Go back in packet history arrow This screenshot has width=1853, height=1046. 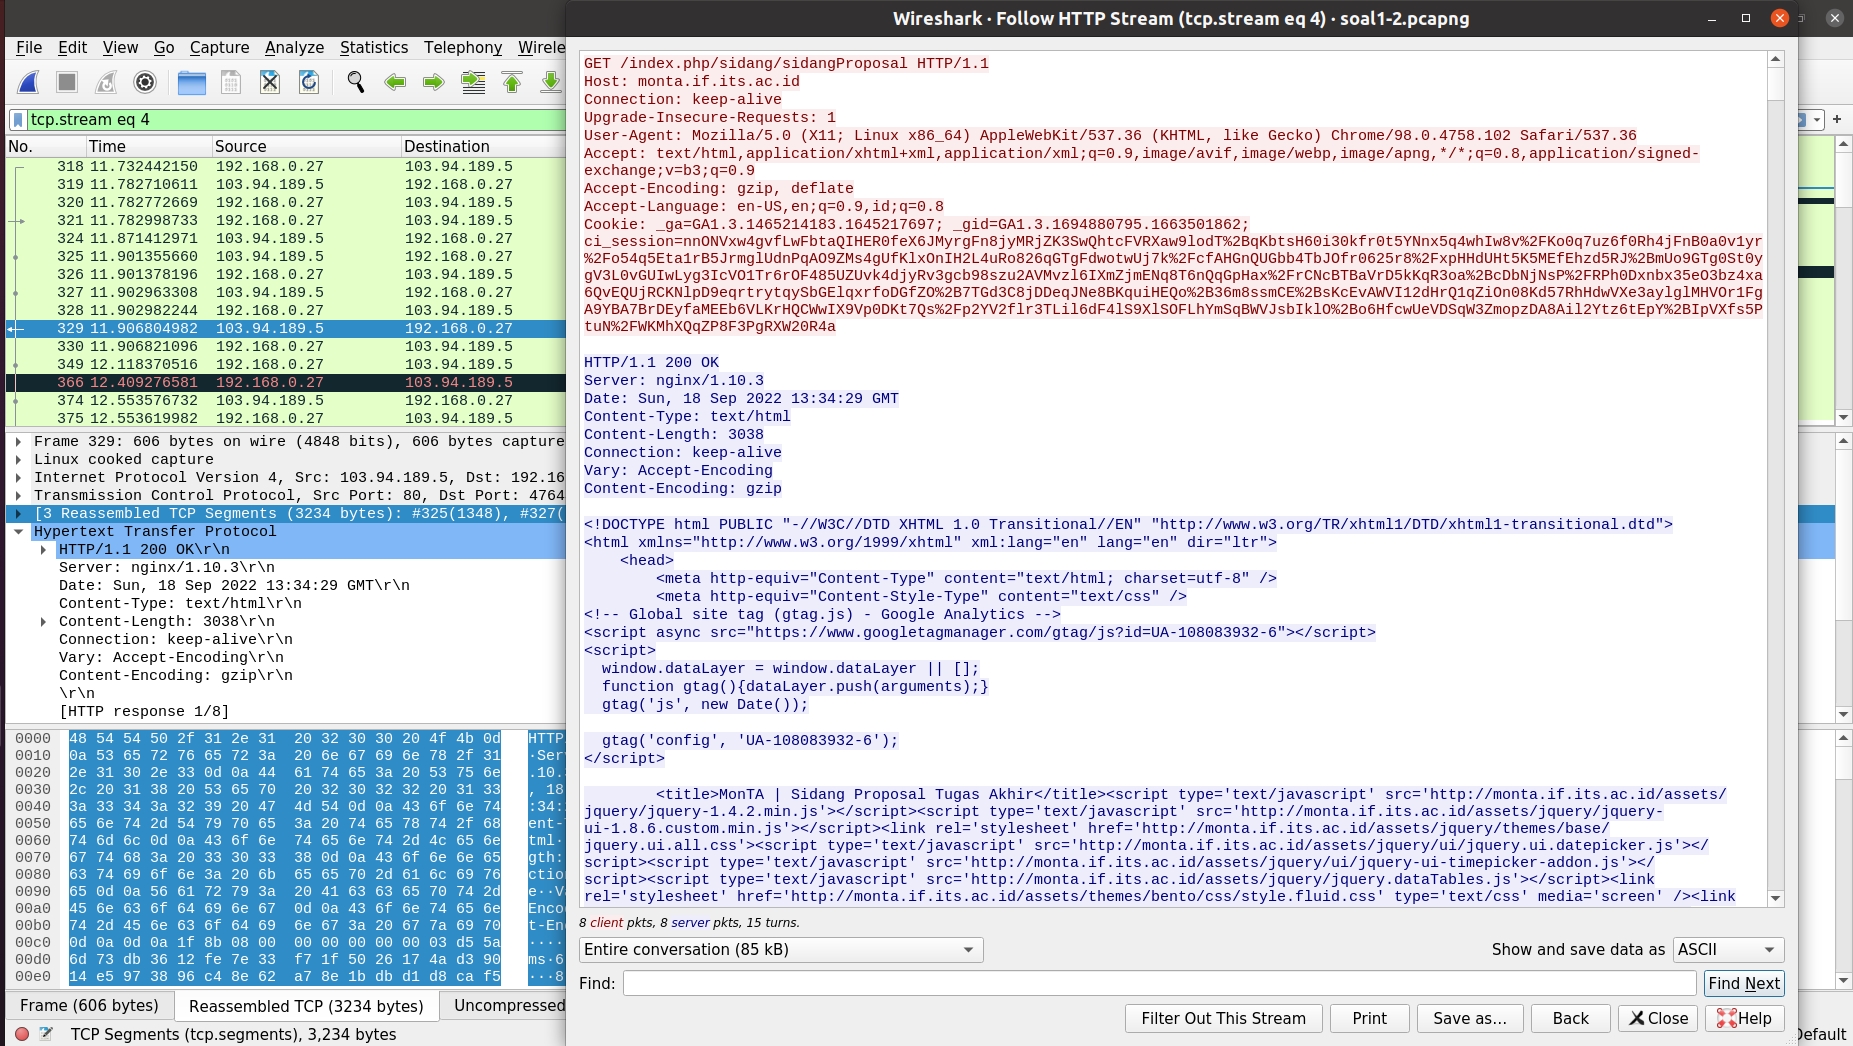(x=395, y=82)
